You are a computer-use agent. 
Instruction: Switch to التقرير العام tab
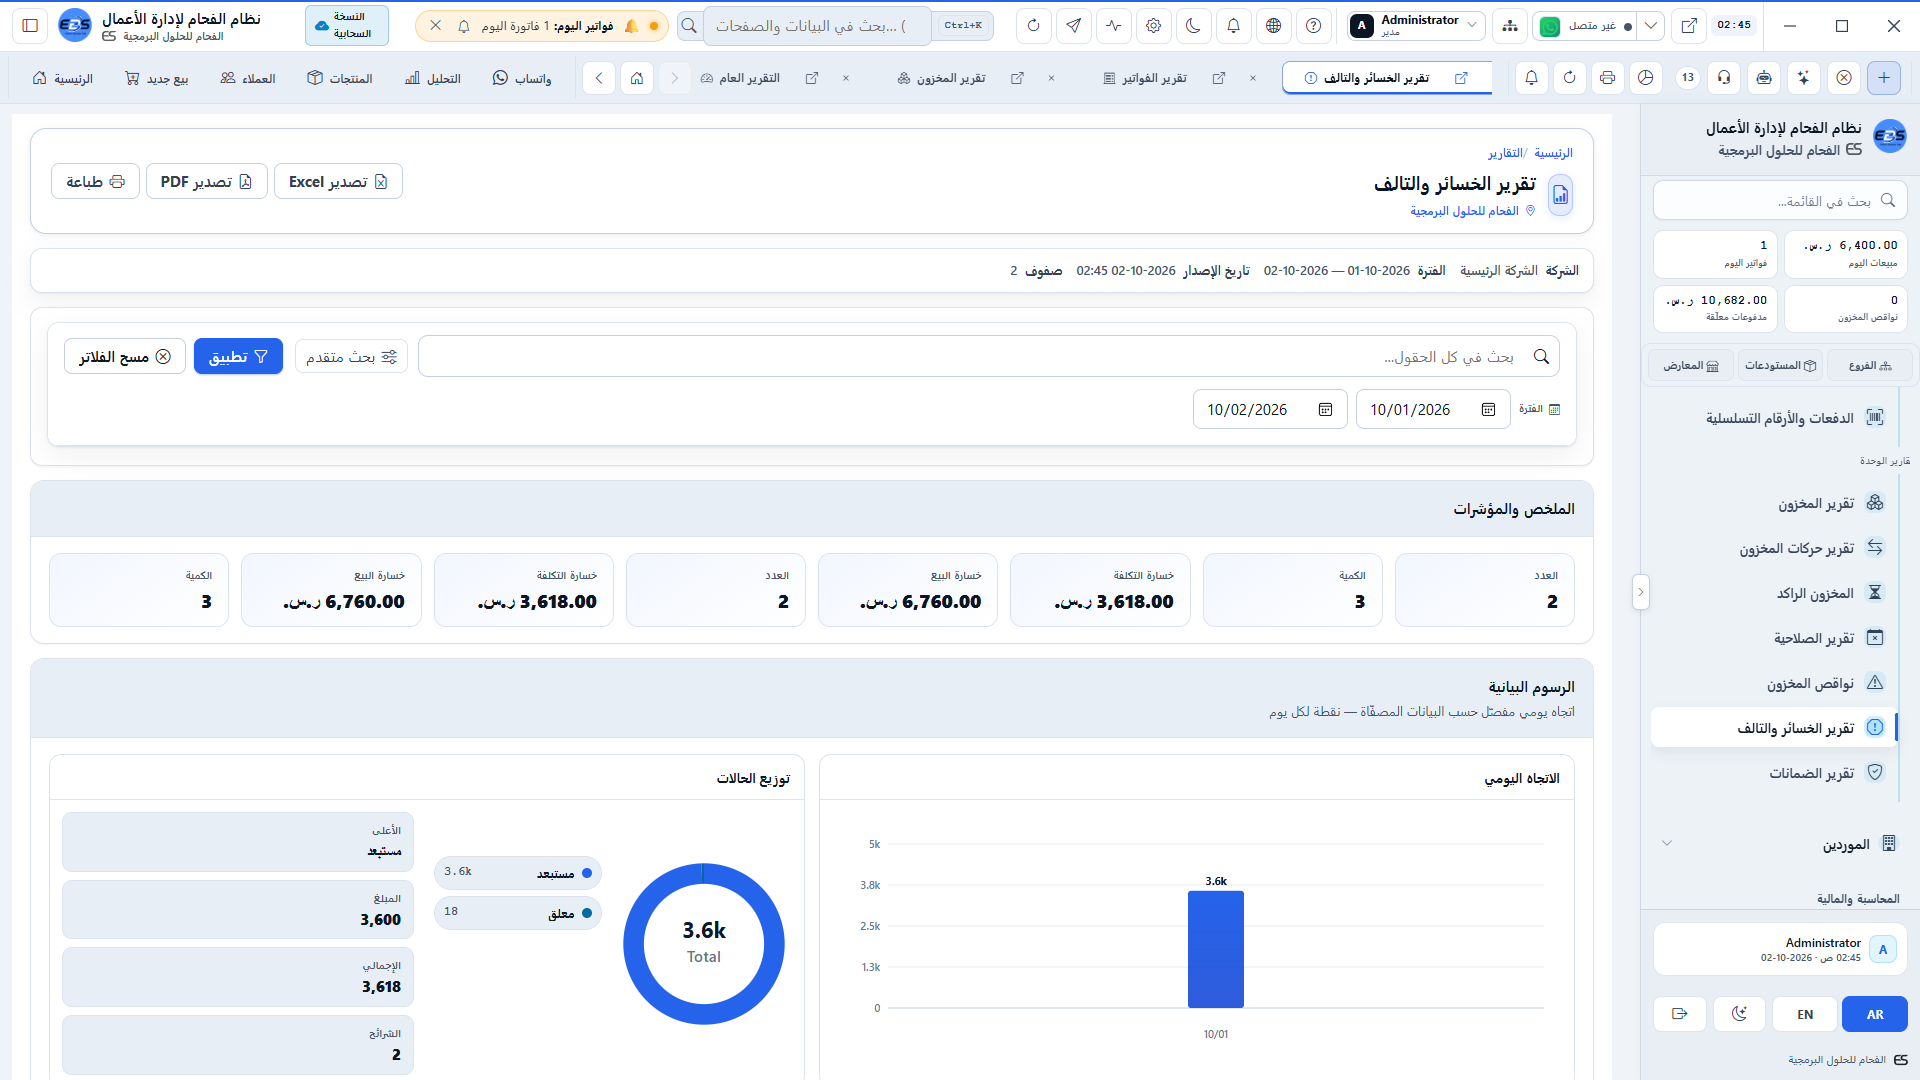coord(740,78)
